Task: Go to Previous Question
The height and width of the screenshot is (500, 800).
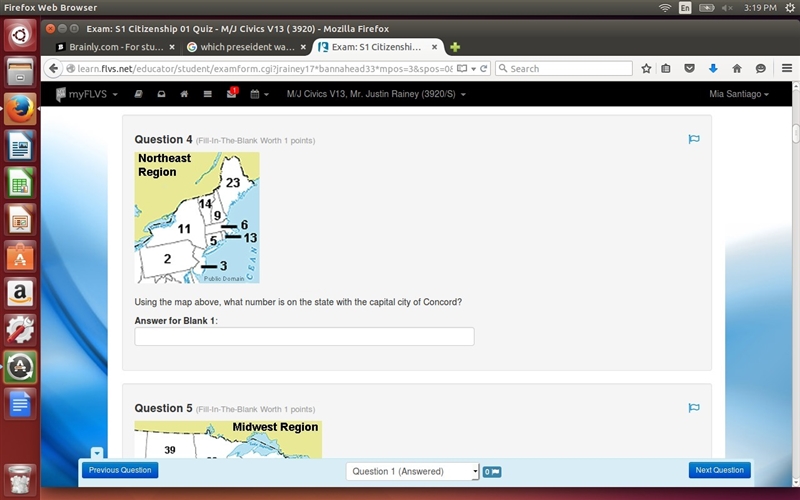Action: click(x=120, y=470)
